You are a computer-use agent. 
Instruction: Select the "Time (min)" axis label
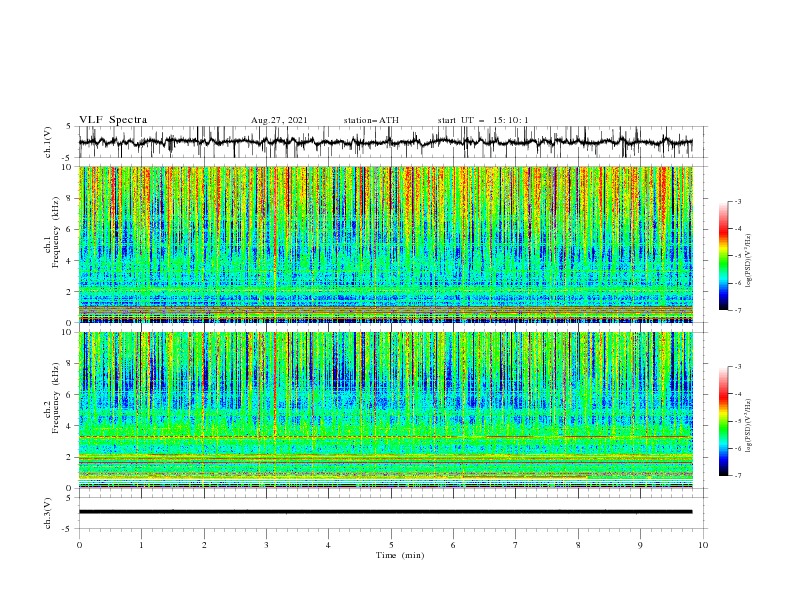400,555
